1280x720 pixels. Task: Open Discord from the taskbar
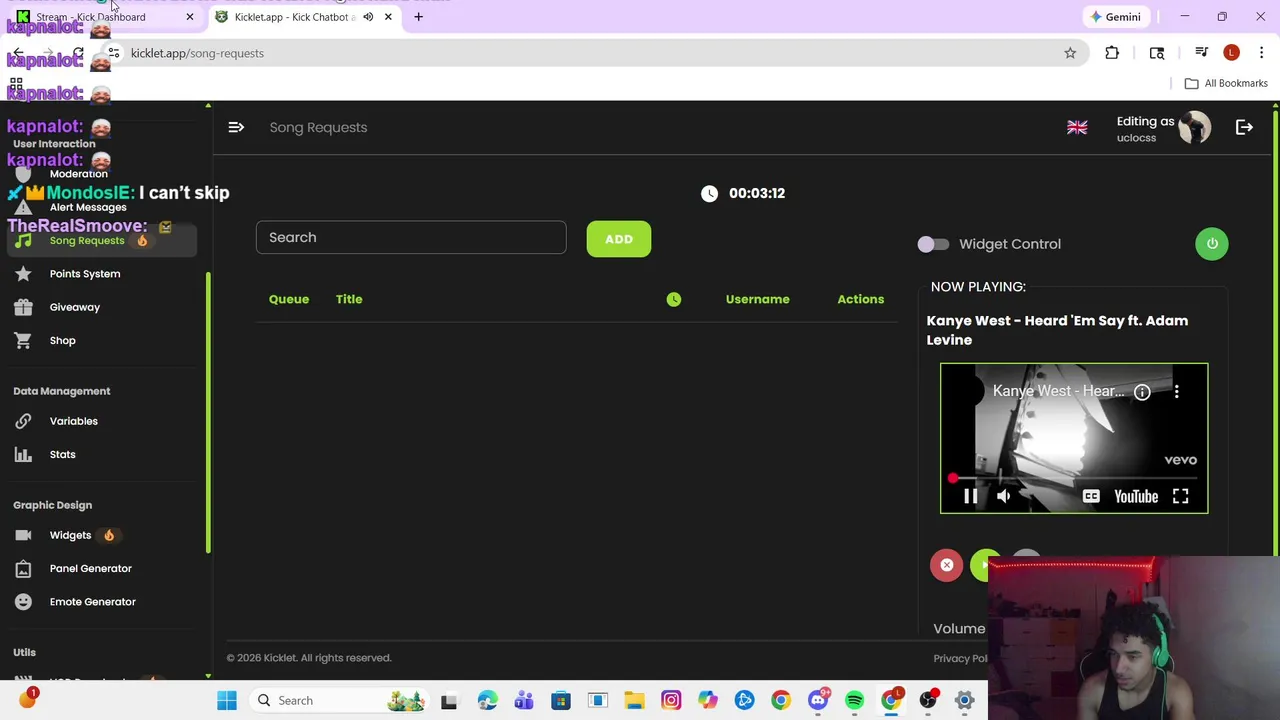[818, 701]
